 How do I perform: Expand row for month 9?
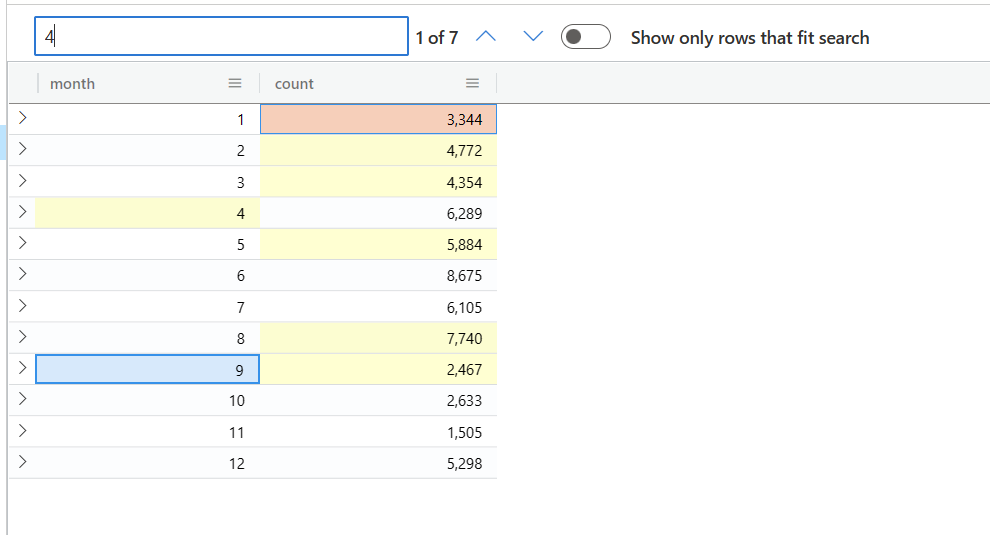[22, 368]
